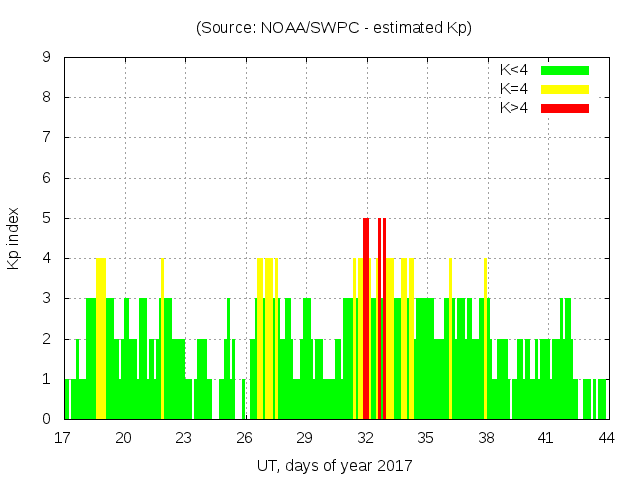Select the K=4 legend label text
The image size is (640, 480).
click(x=514, y=89)
